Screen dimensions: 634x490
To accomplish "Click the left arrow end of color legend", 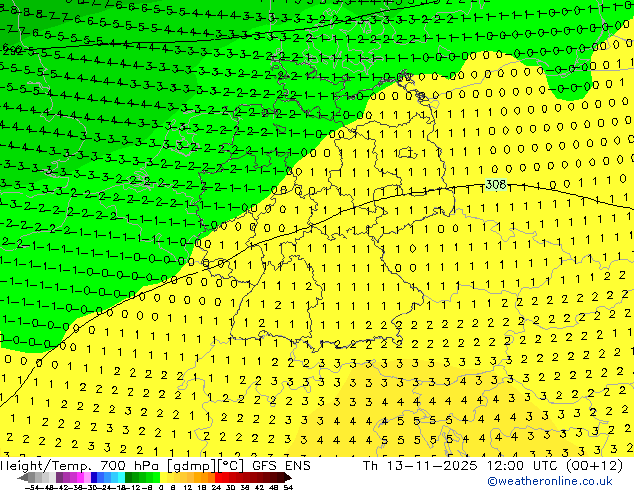I will (23, 477).
